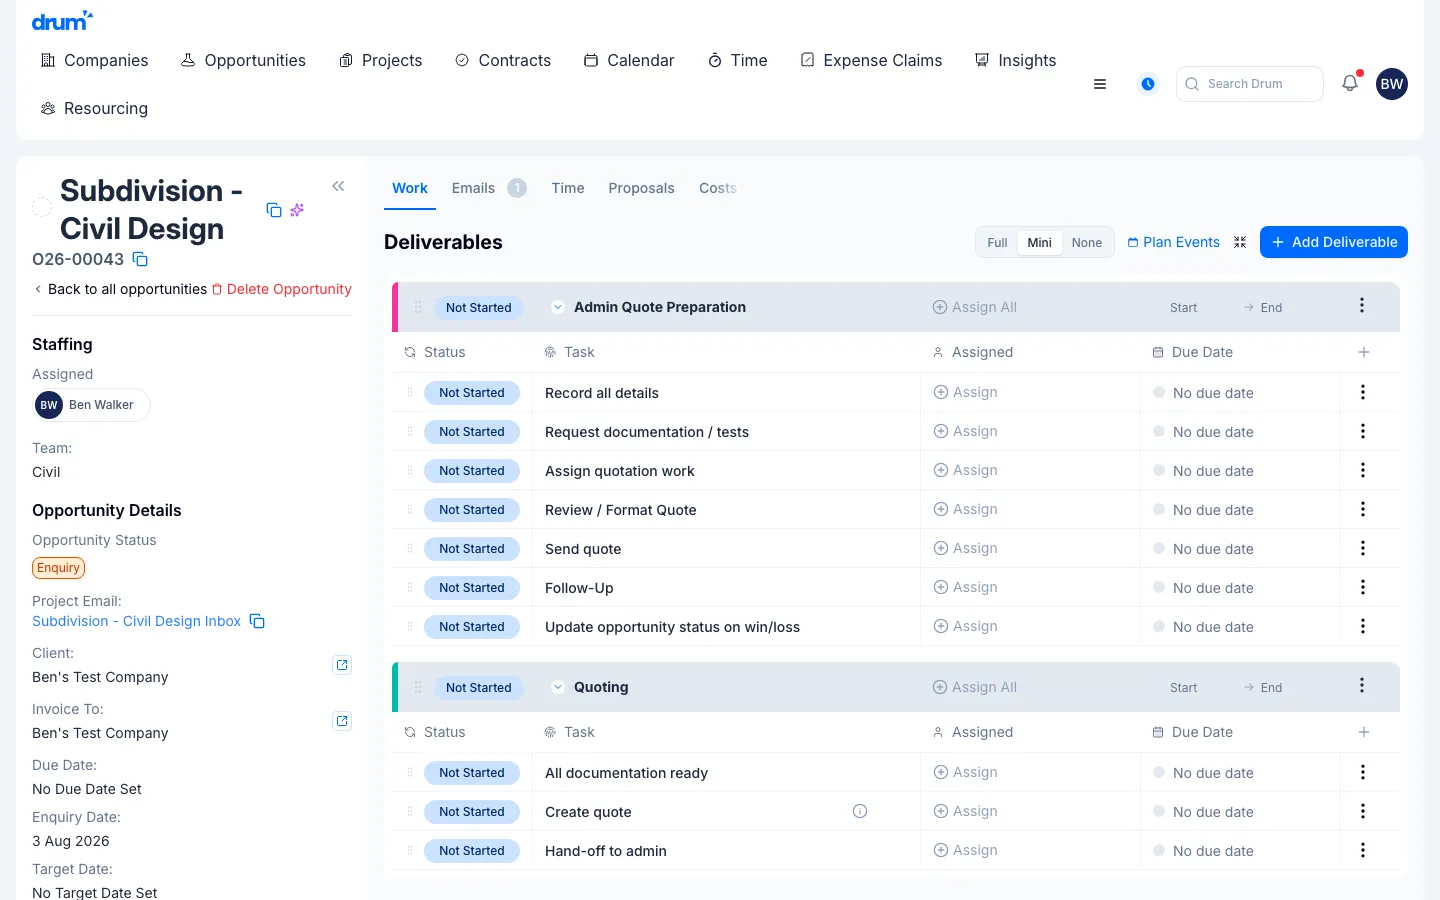
Task: Click the collapse-all deliverables icon
Action: tap(1240, 242)
